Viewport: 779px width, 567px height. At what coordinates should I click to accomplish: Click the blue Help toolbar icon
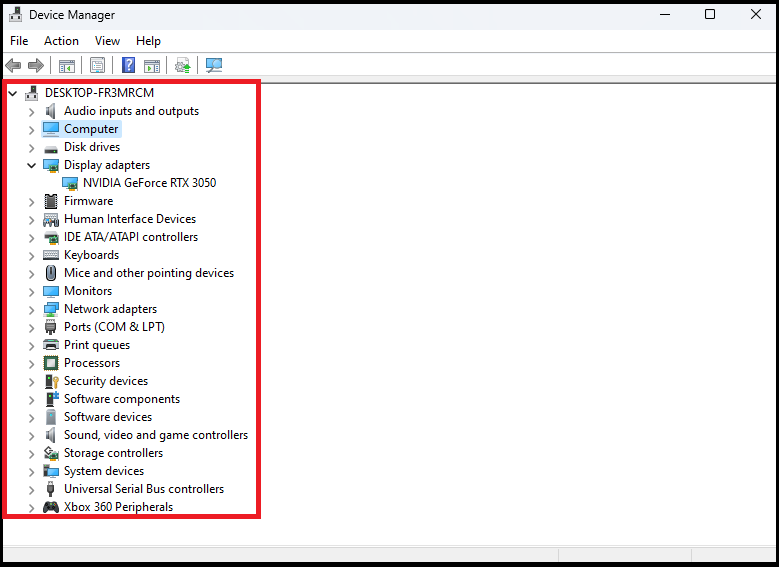tap(128, 65)
